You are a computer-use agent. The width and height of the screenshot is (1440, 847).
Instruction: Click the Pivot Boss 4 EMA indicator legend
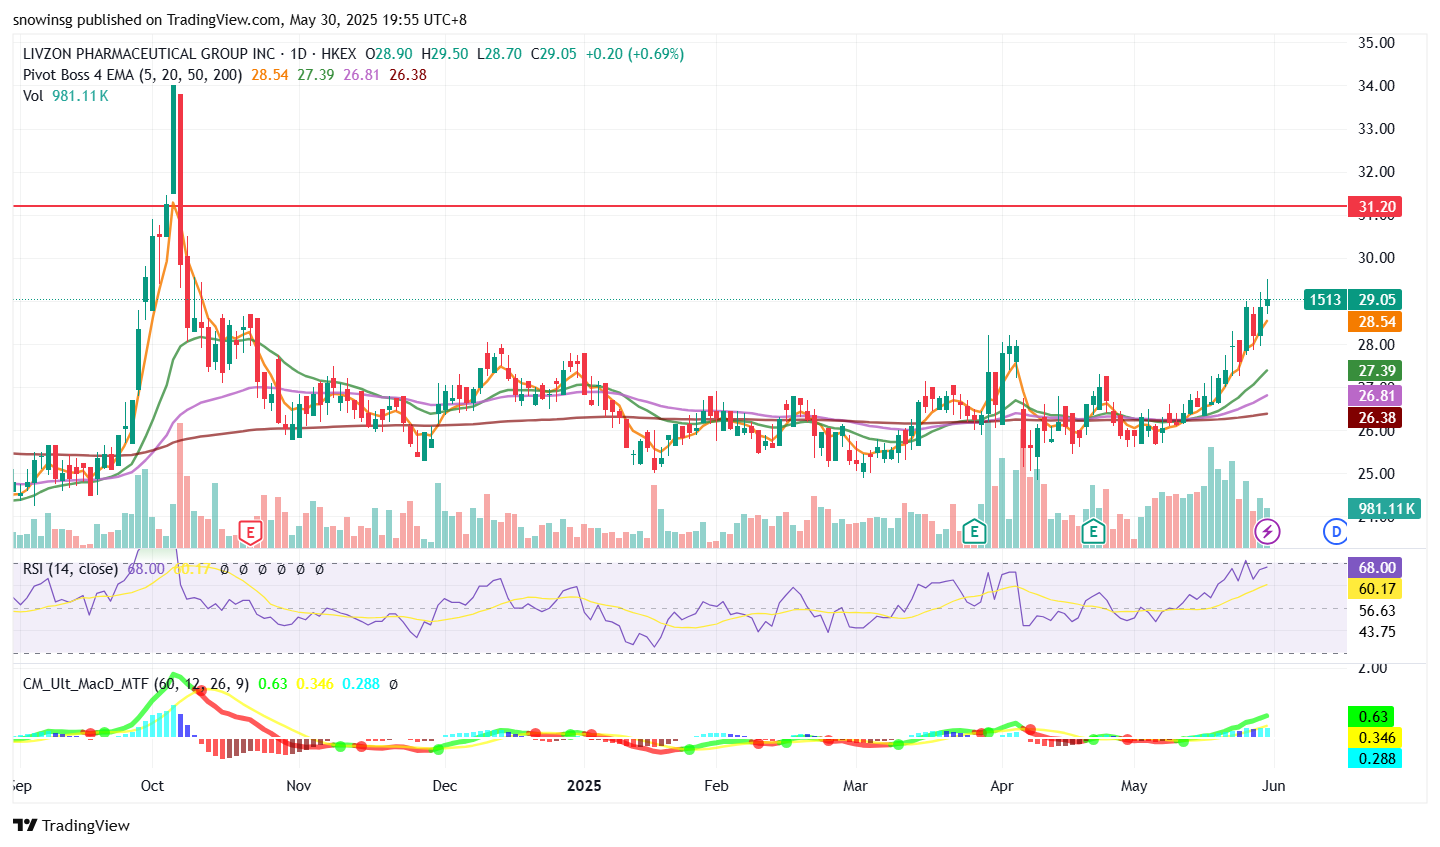[x=132, y=75]
